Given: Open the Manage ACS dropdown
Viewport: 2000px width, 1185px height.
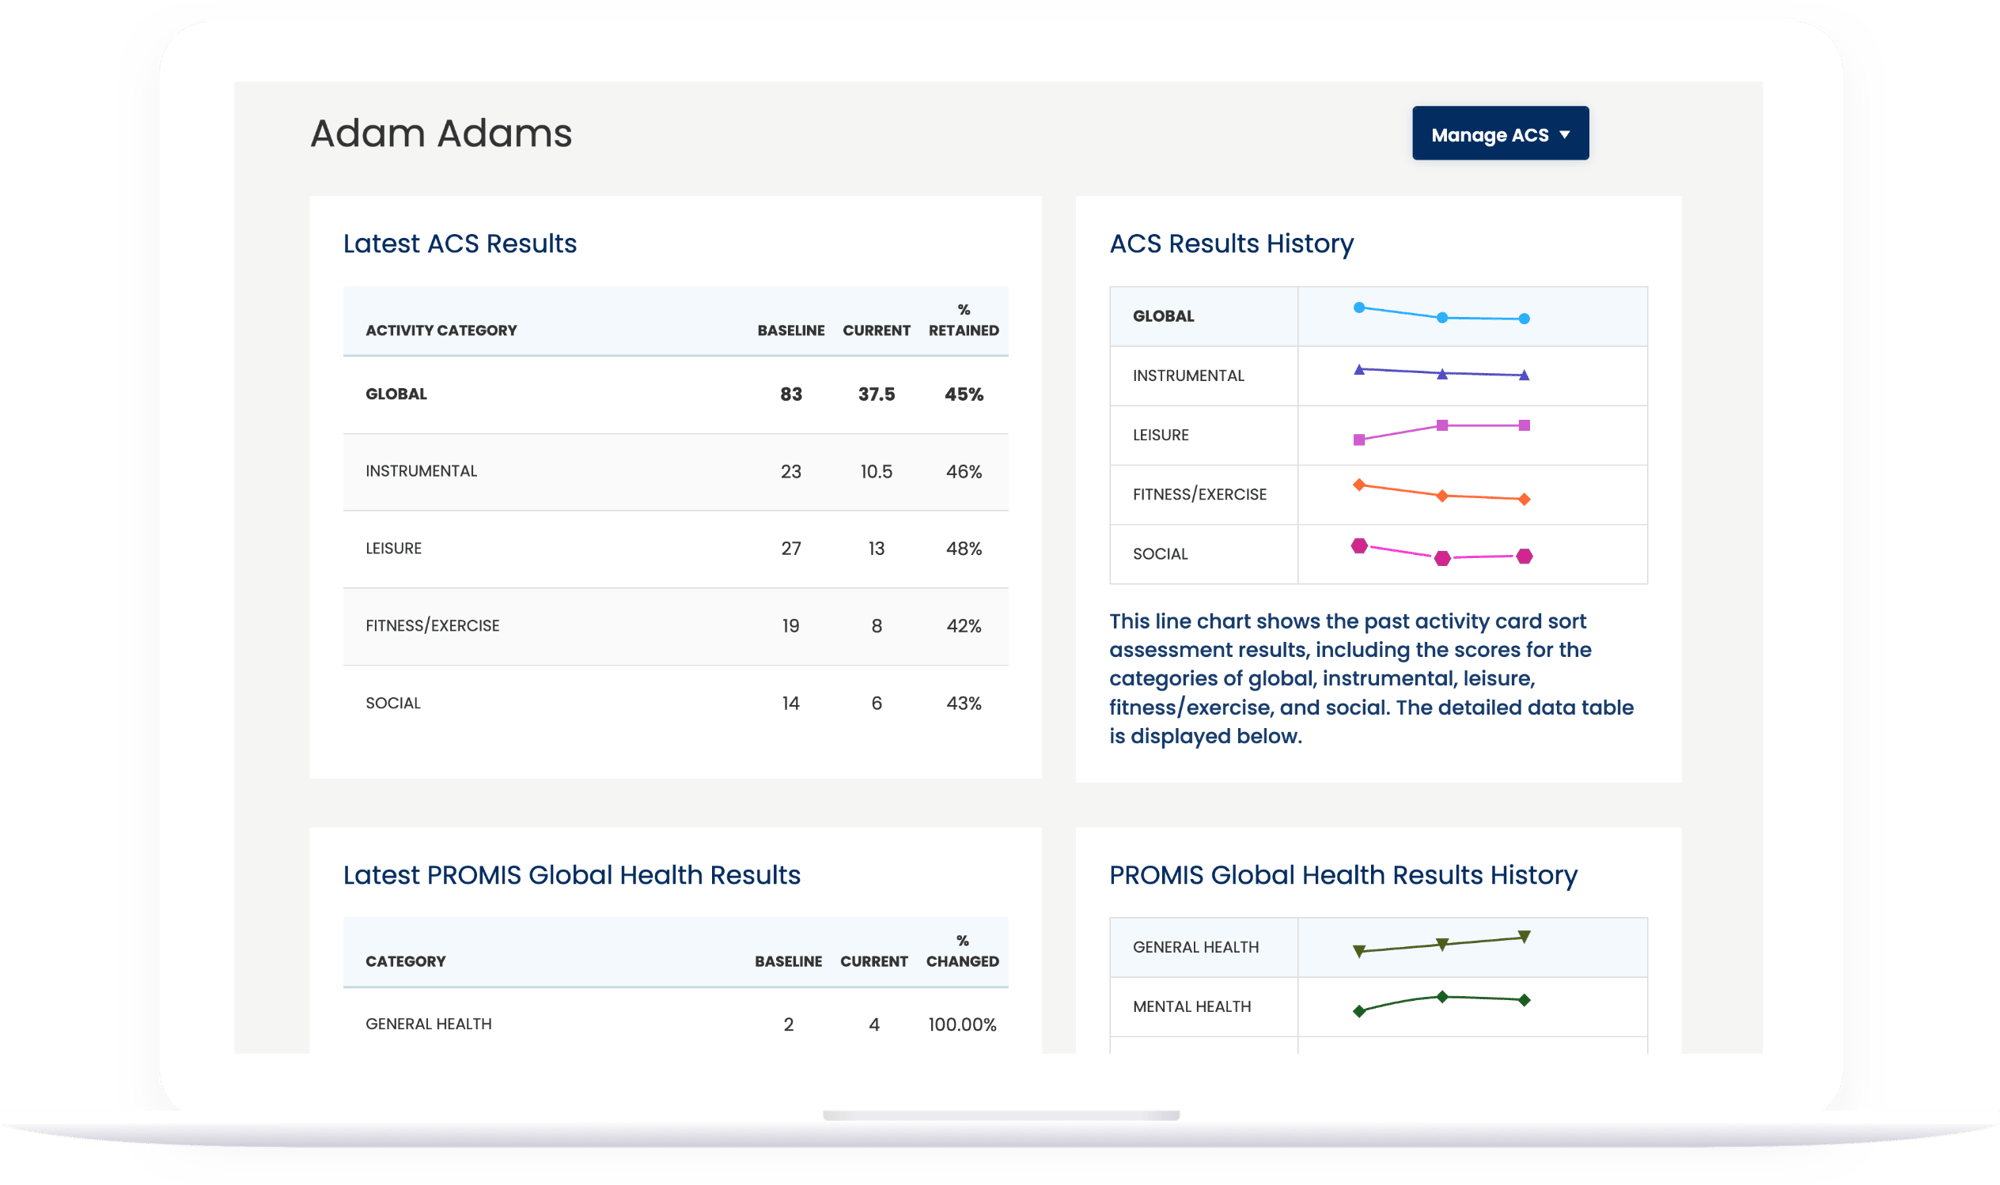Looking at the screenshot, I should point(1489,134).
